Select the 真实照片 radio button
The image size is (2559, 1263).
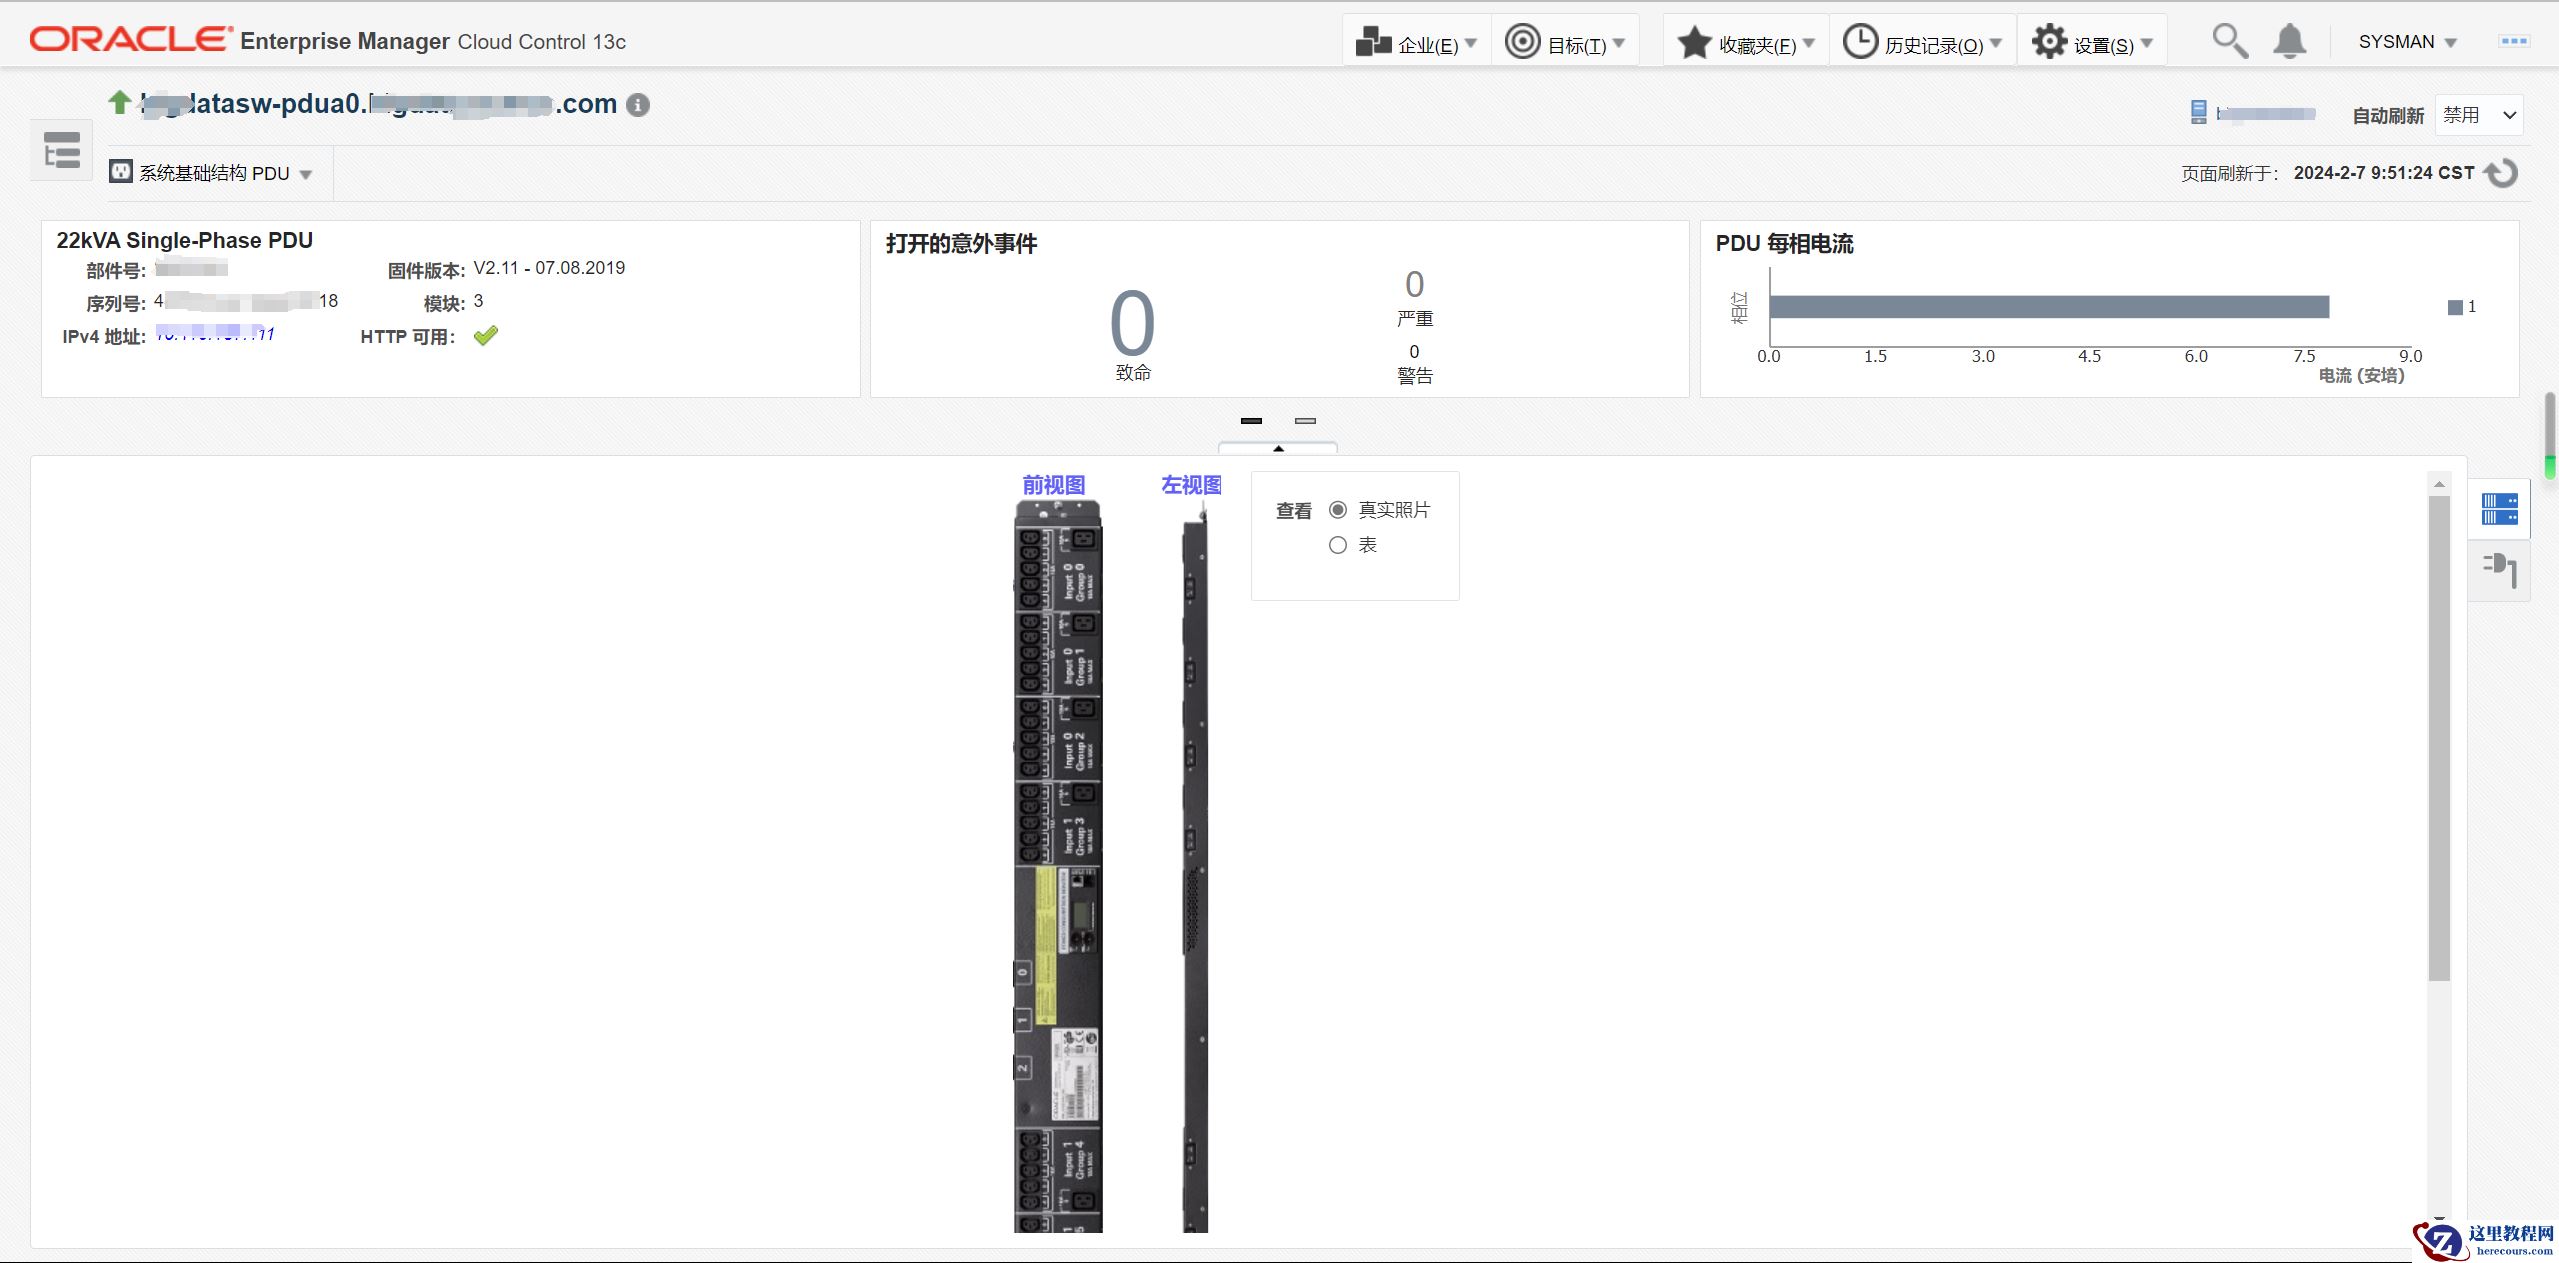[x=1338, y=510]
